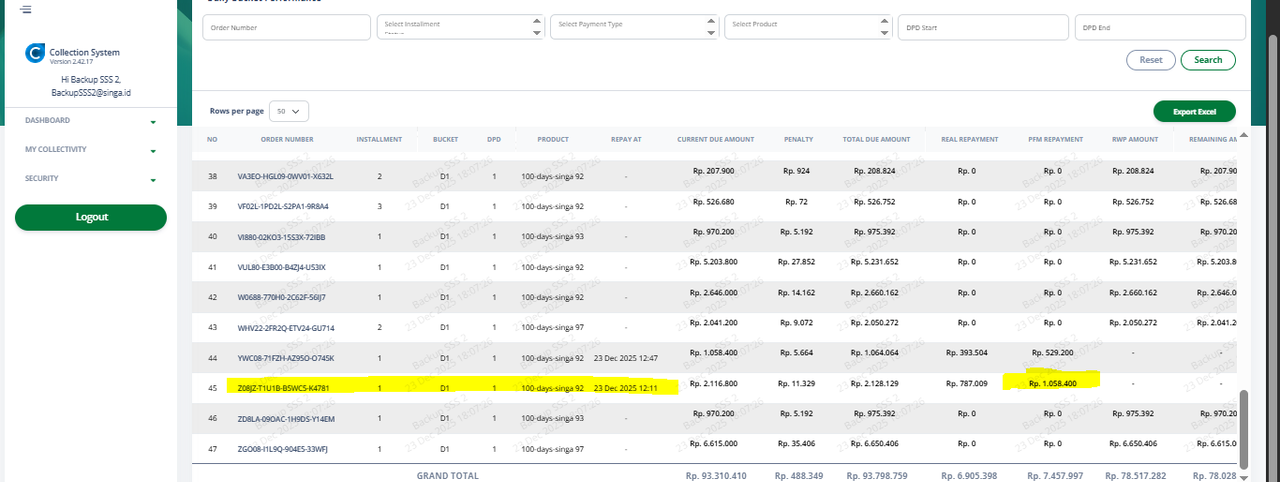Click the INSTALLMENT column header
This screenshot has height=482, width=1280.
click(x=379, y=139)
